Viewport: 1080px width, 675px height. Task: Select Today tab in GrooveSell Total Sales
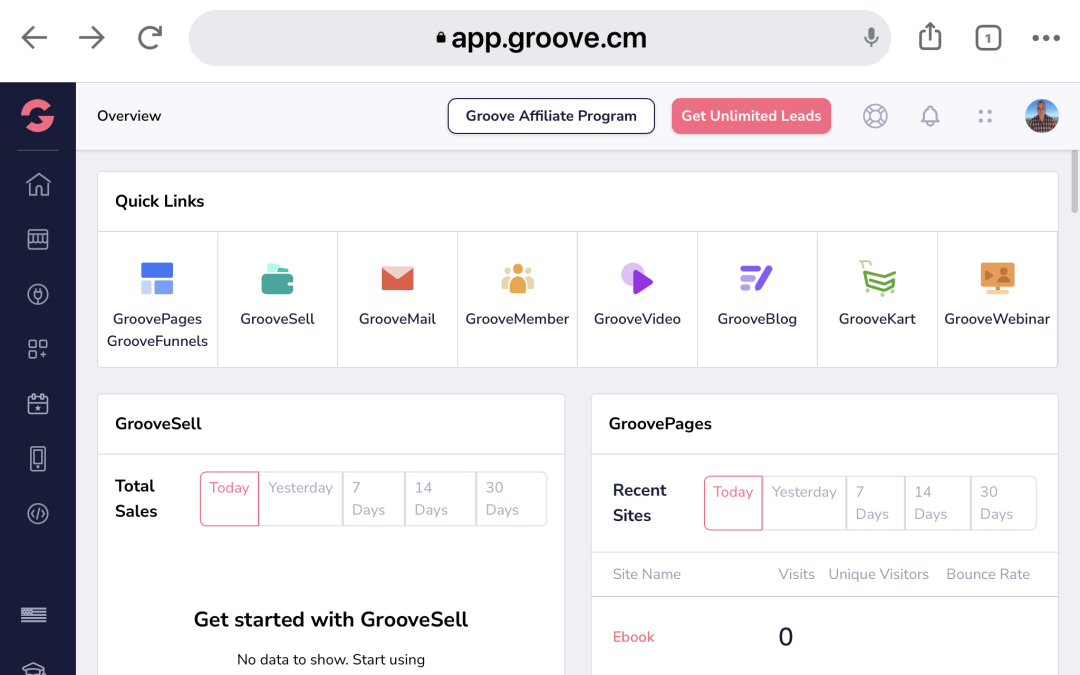(229, 499)
